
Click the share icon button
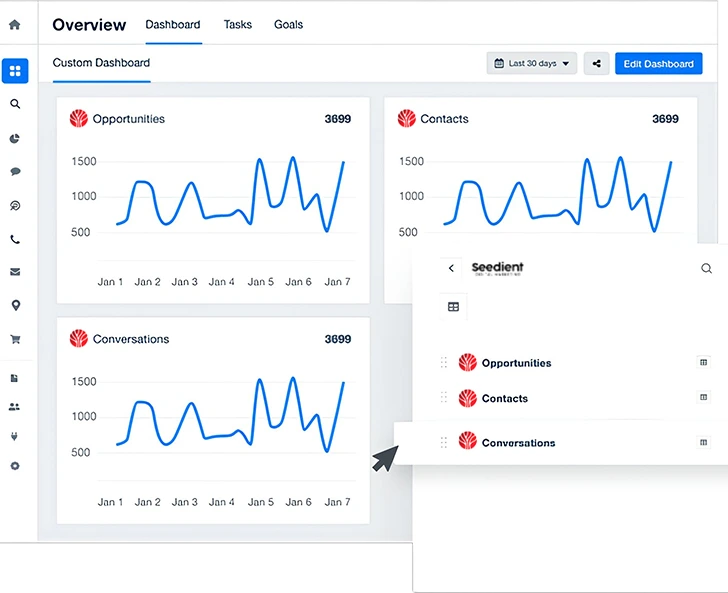coord(597,64)
